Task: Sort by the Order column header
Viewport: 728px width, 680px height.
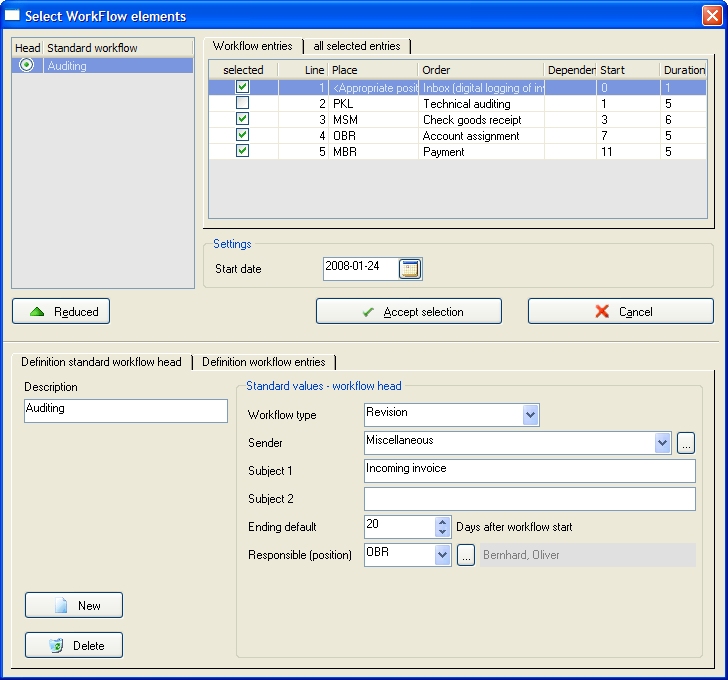Action: tap(481, 70)
